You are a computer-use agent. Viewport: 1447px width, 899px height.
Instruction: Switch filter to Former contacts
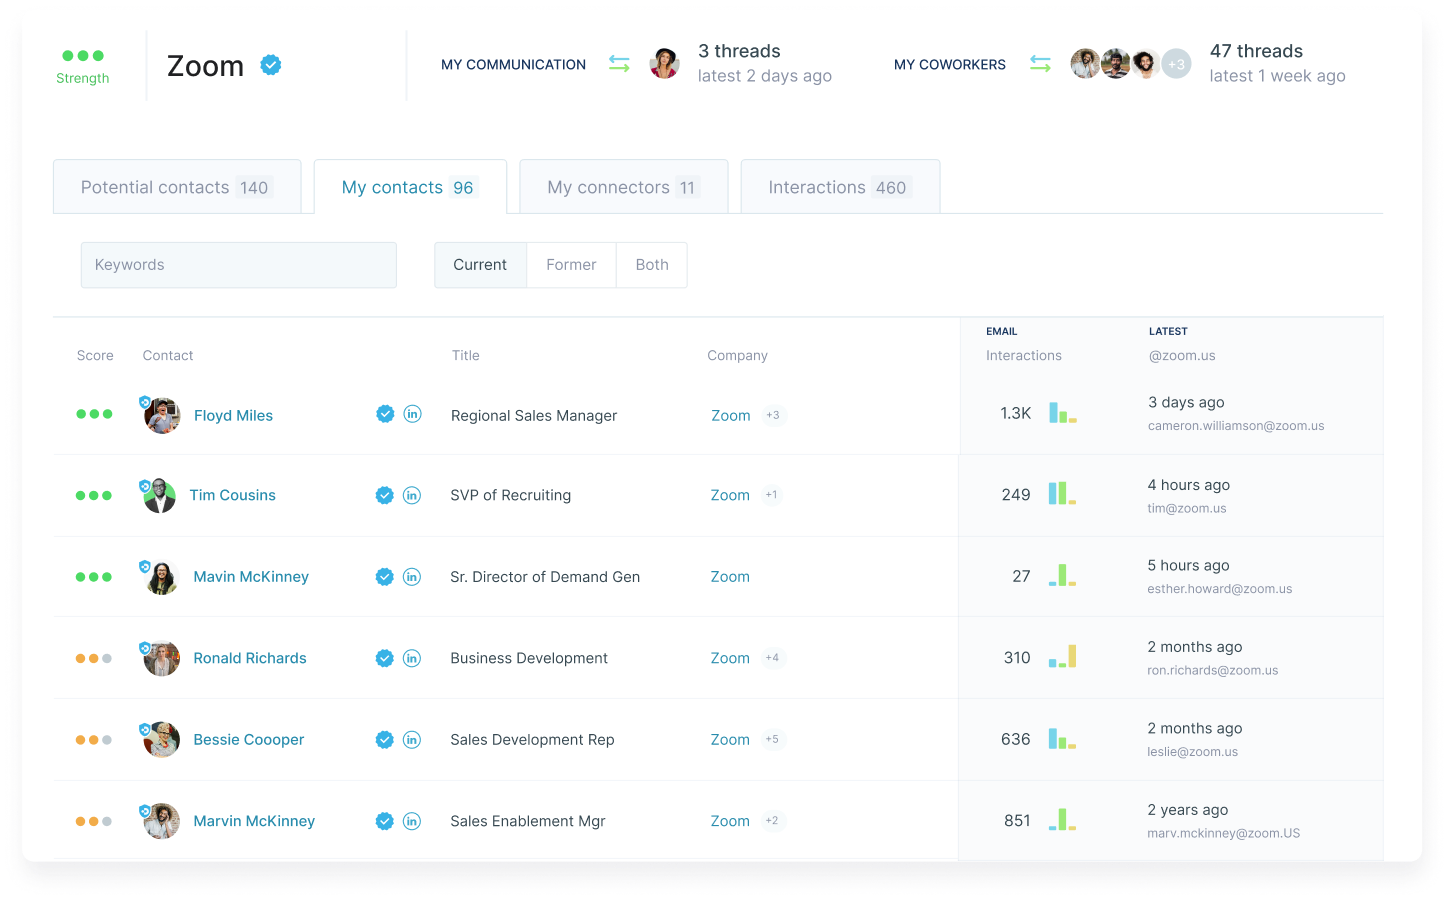click(x=571, y=265)
